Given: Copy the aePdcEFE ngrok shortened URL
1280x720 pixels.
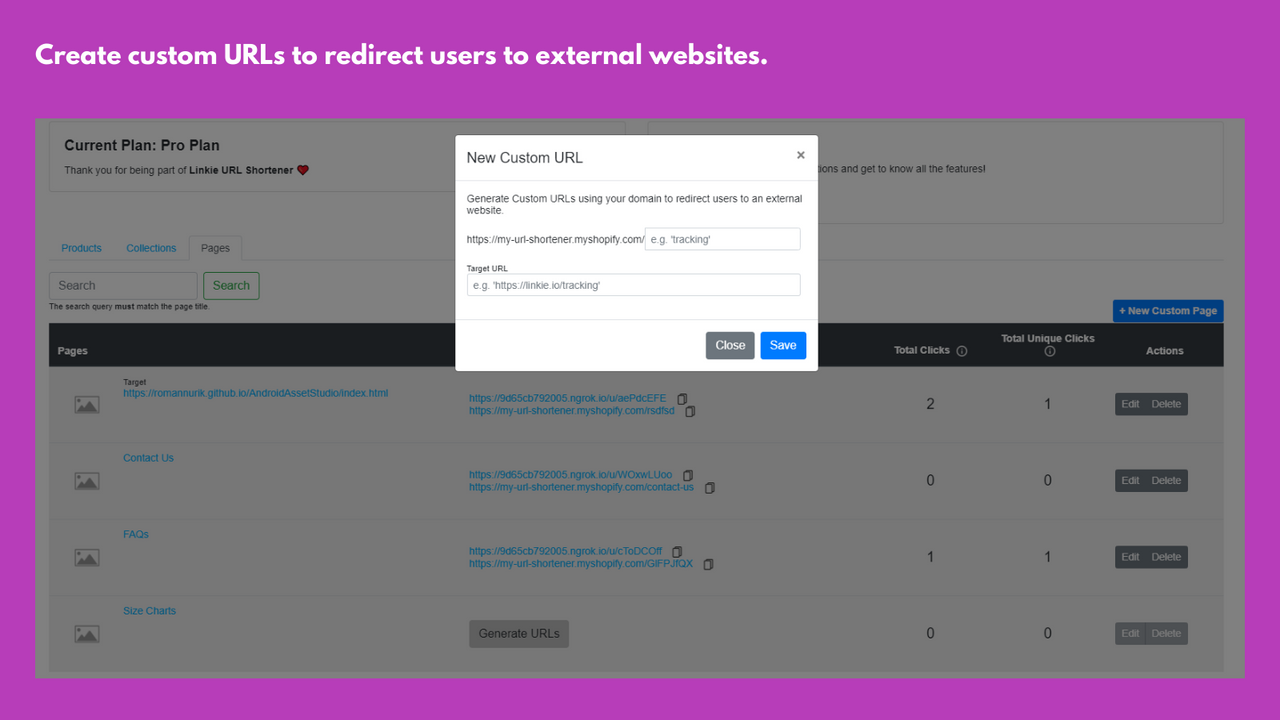Looking at the screenshot, I should click(682, 400).
